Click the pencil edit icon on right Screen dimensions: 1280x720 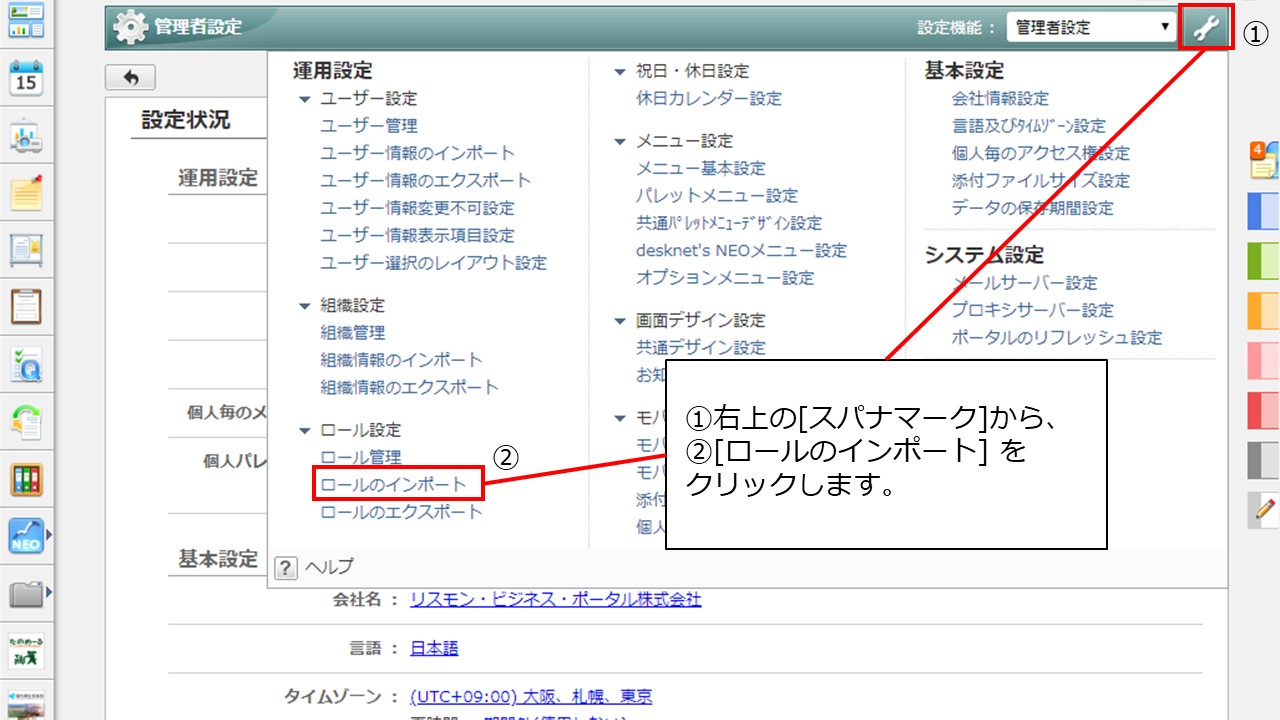[1264, 510]
